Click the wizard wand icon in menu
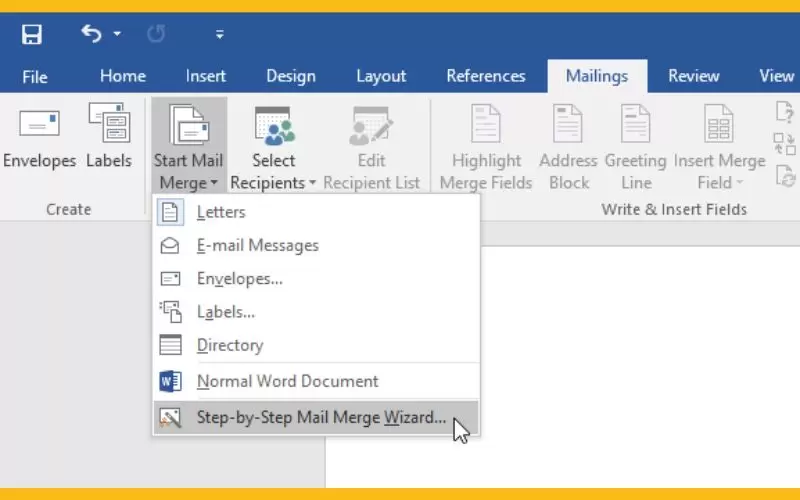The height and width of the screenshot is (500, 800). [170, 417]
